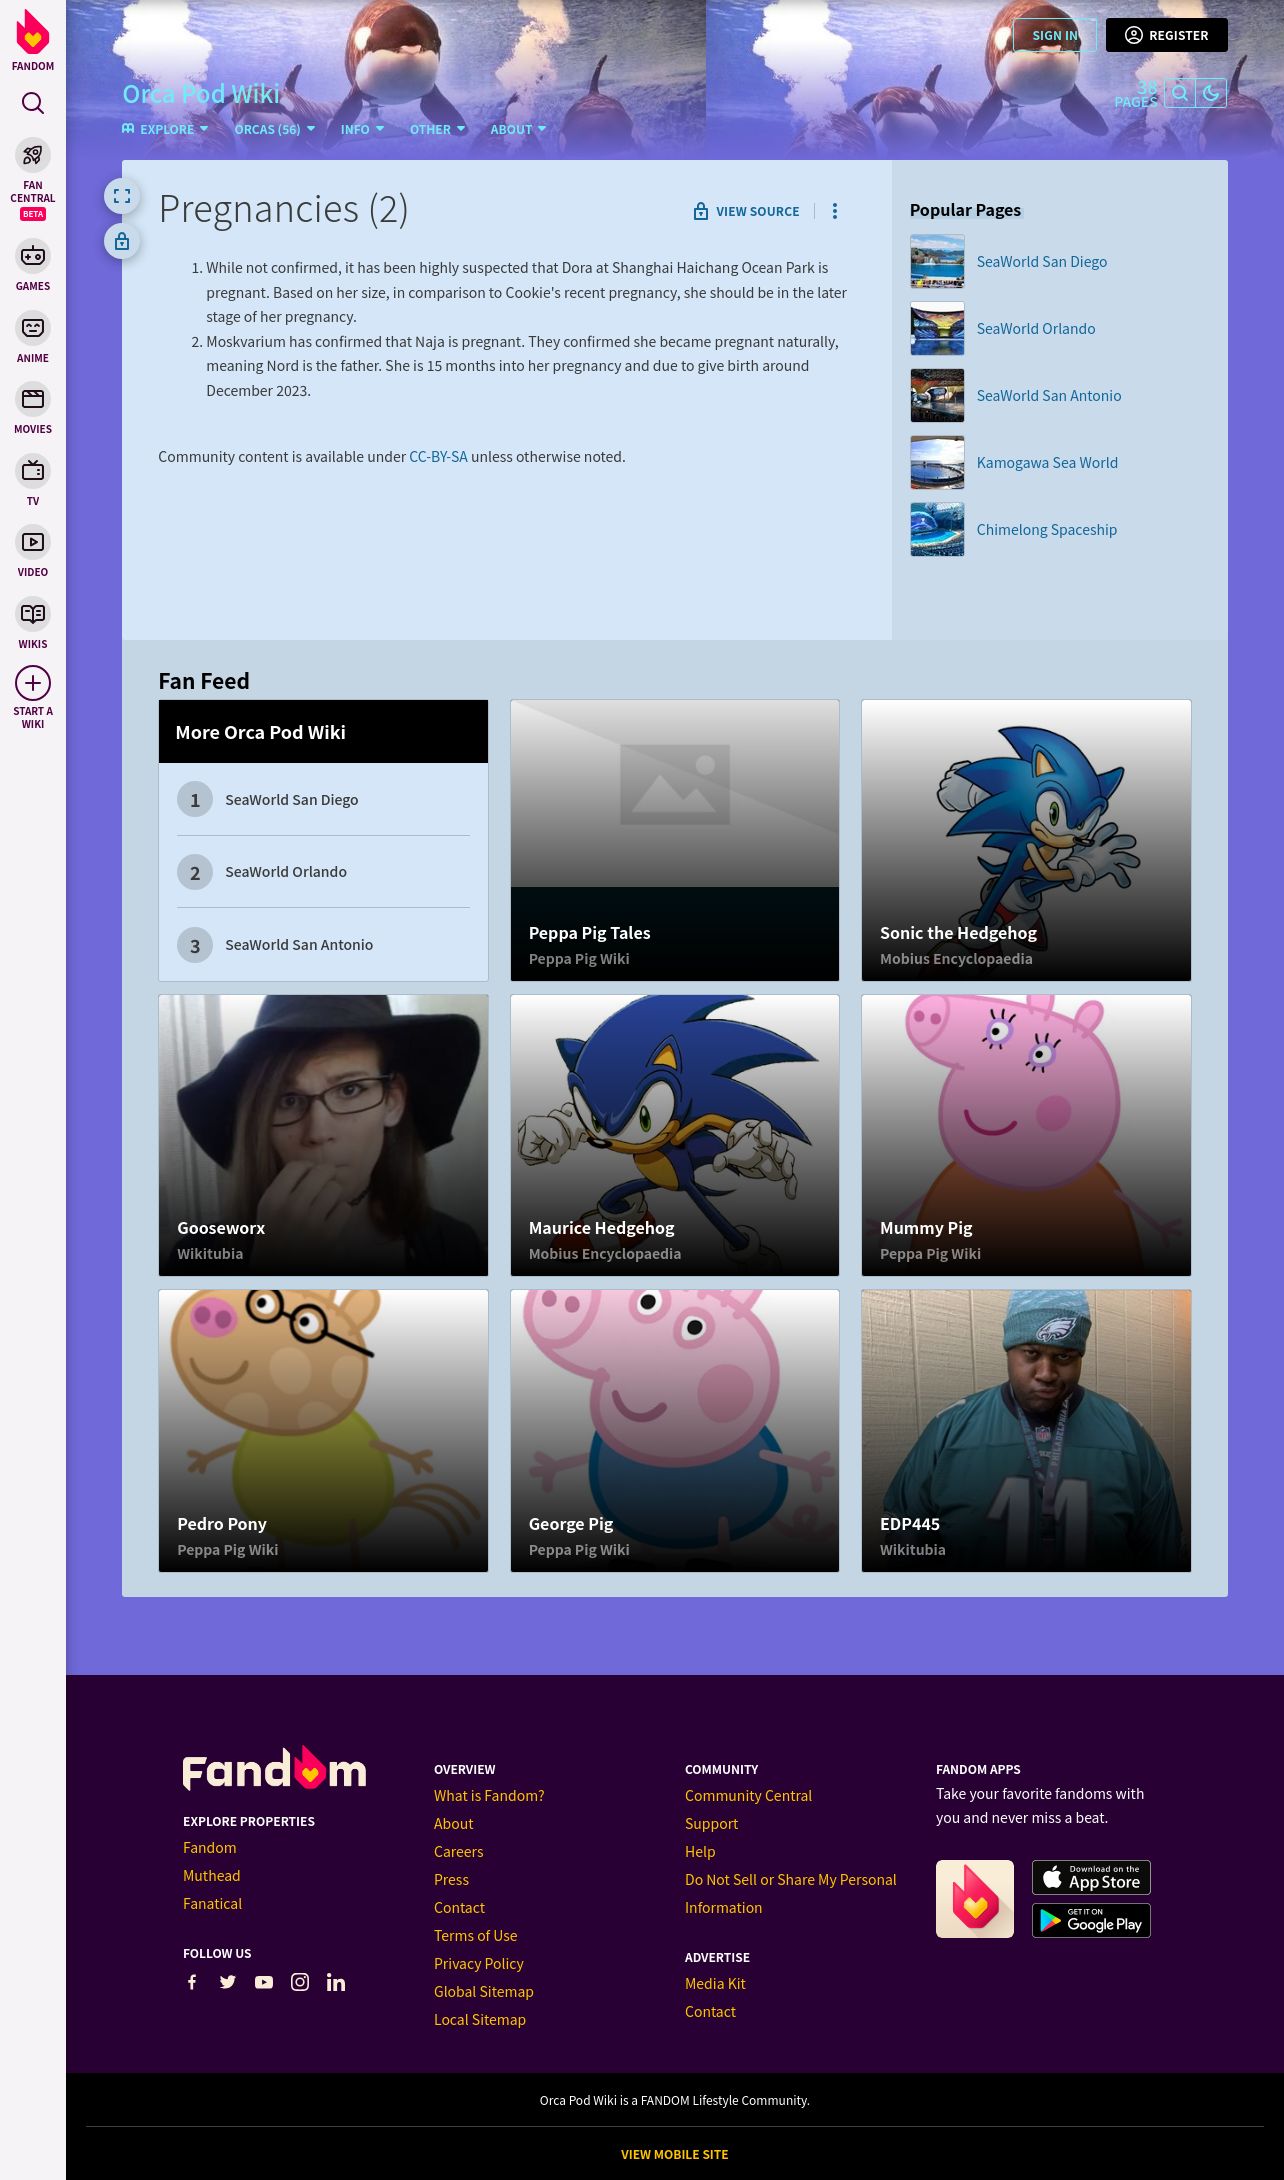
Task: Expand the Orcas (56) dropdown
Action: 275,129
